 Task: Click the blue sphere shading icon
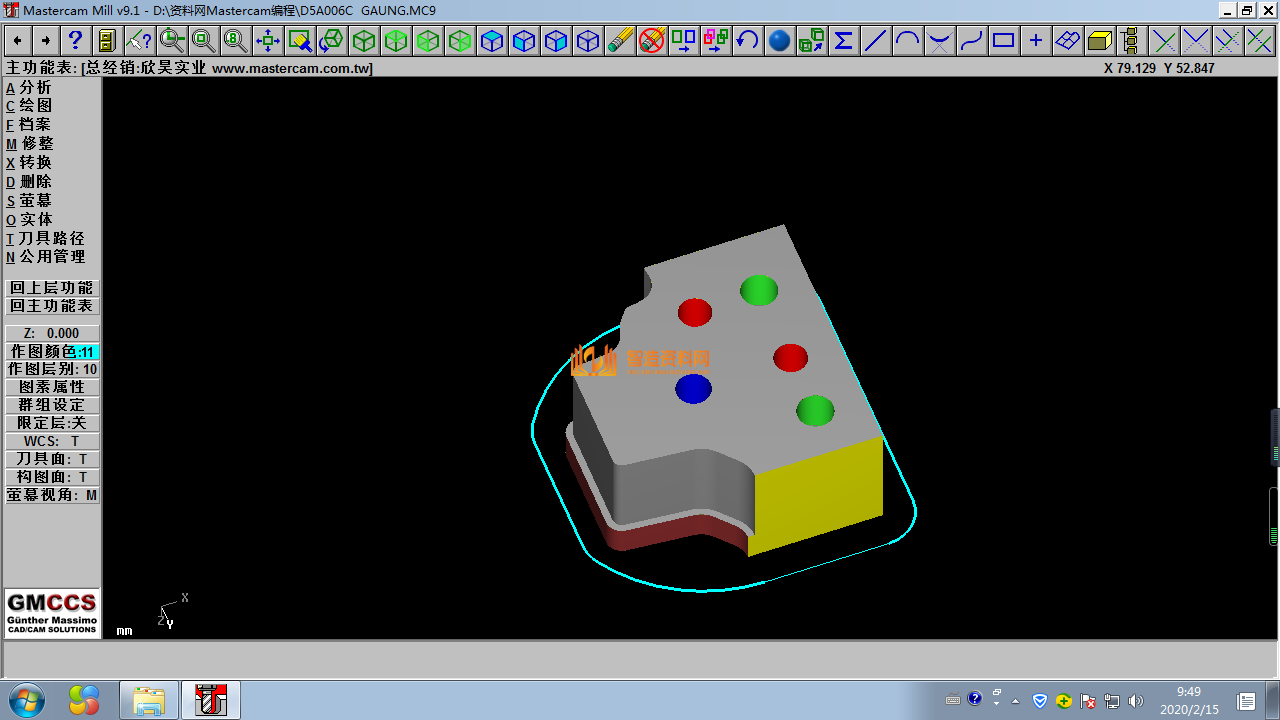tap(780, 41)
